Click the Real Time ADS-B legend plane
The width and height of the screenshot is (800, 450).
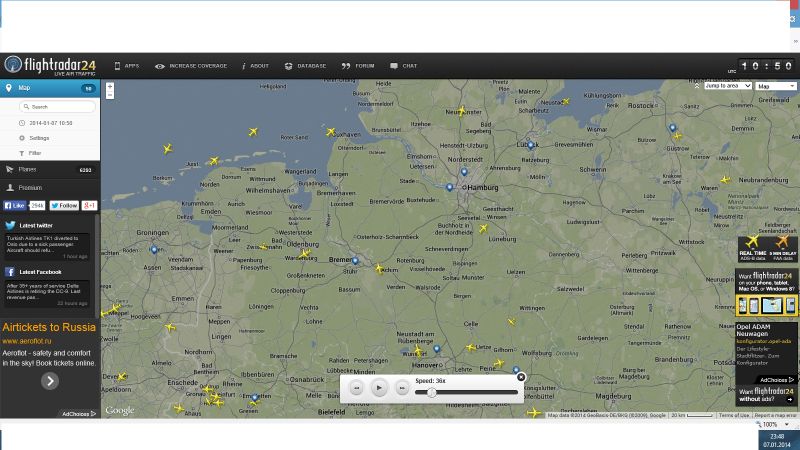[753, 242]
